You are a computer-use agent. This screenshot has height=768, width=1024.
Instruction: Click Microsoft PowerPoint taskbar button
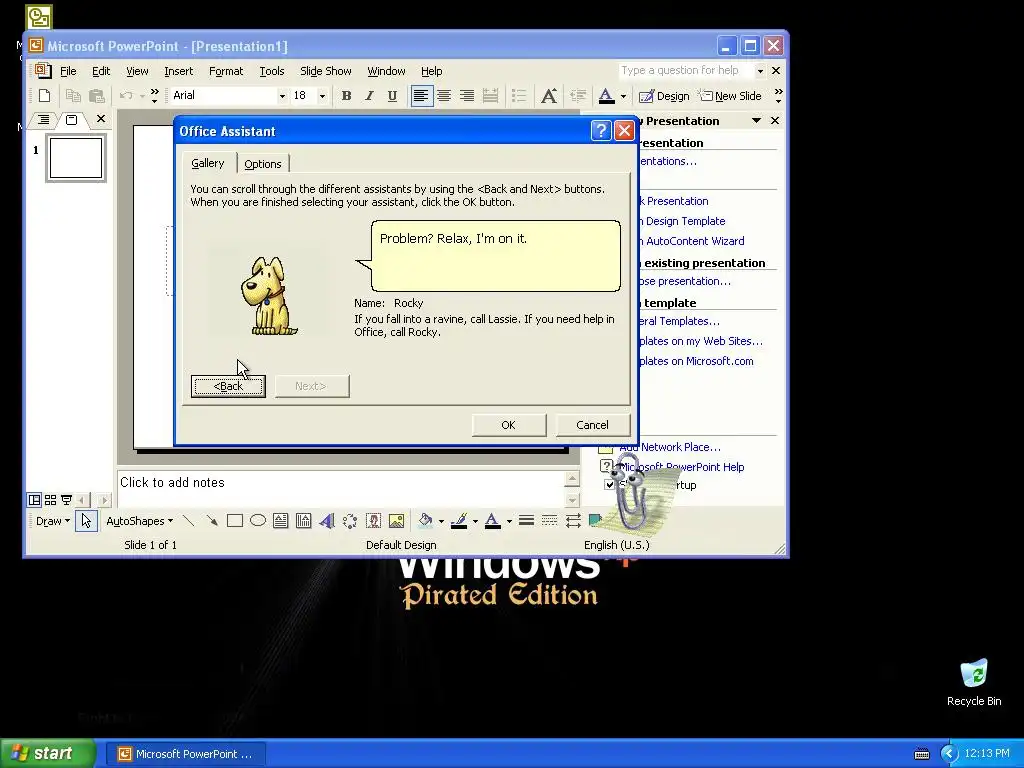click(x=185, y=754)
